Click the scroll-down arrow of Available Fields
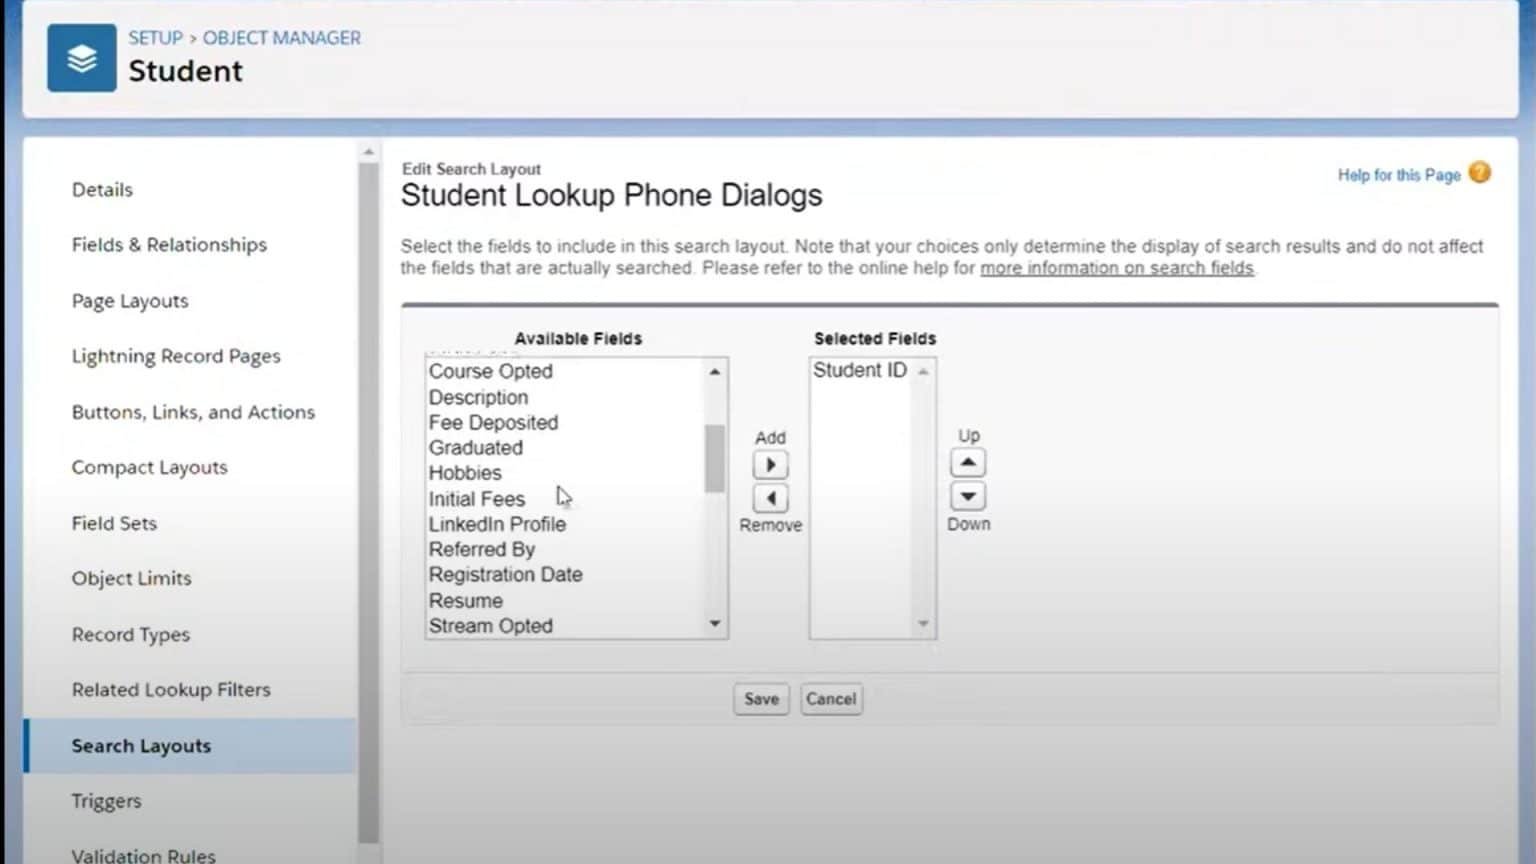 [x=714, y=623]
